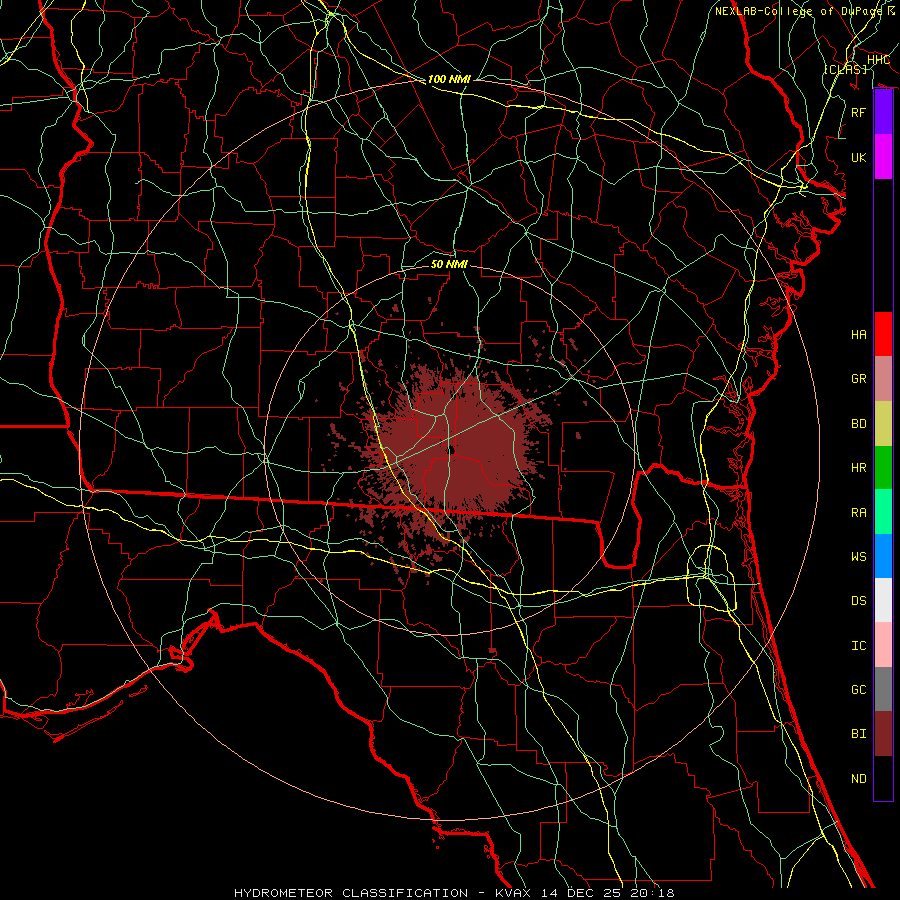Click the radar site center dot
This screenshot has height=900, width=900.
click(451, 451)
